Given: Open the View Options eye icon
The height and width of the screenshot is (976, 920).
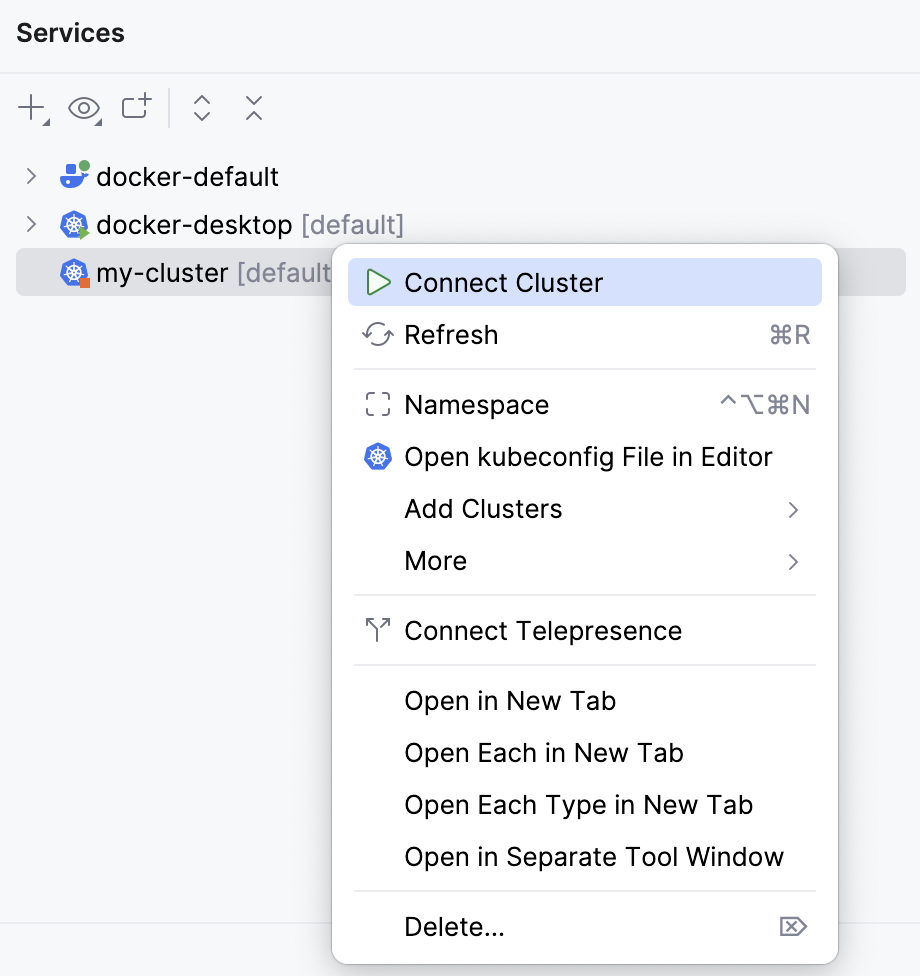Looking at the screenshot, I should [84, 108].
